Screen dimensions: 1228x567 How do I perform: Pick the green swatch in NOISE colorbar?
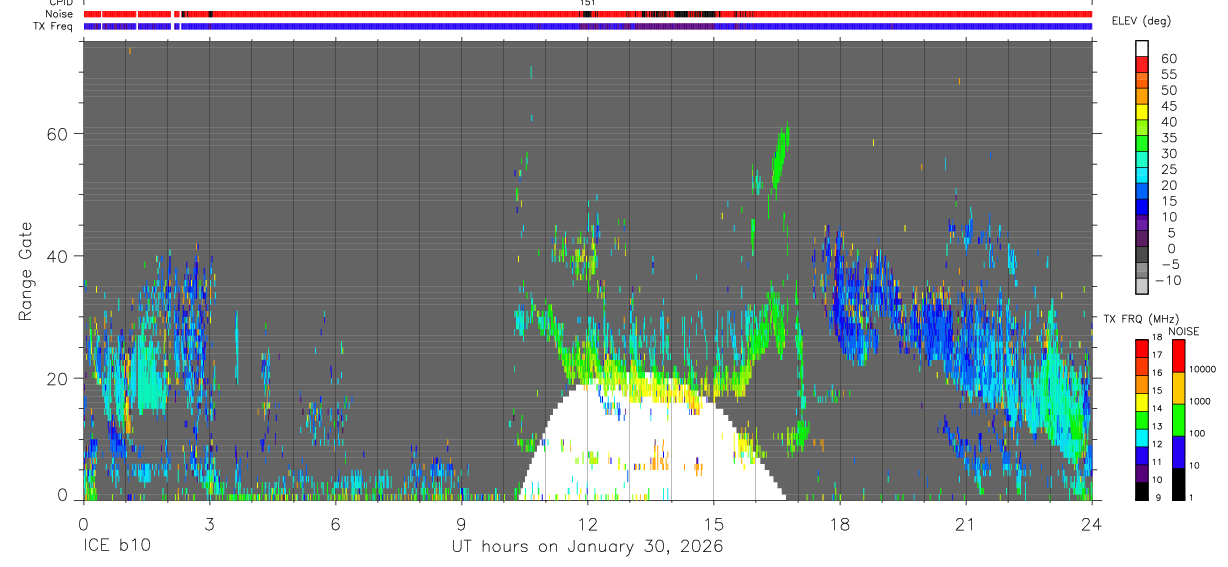click(1178, 419)
